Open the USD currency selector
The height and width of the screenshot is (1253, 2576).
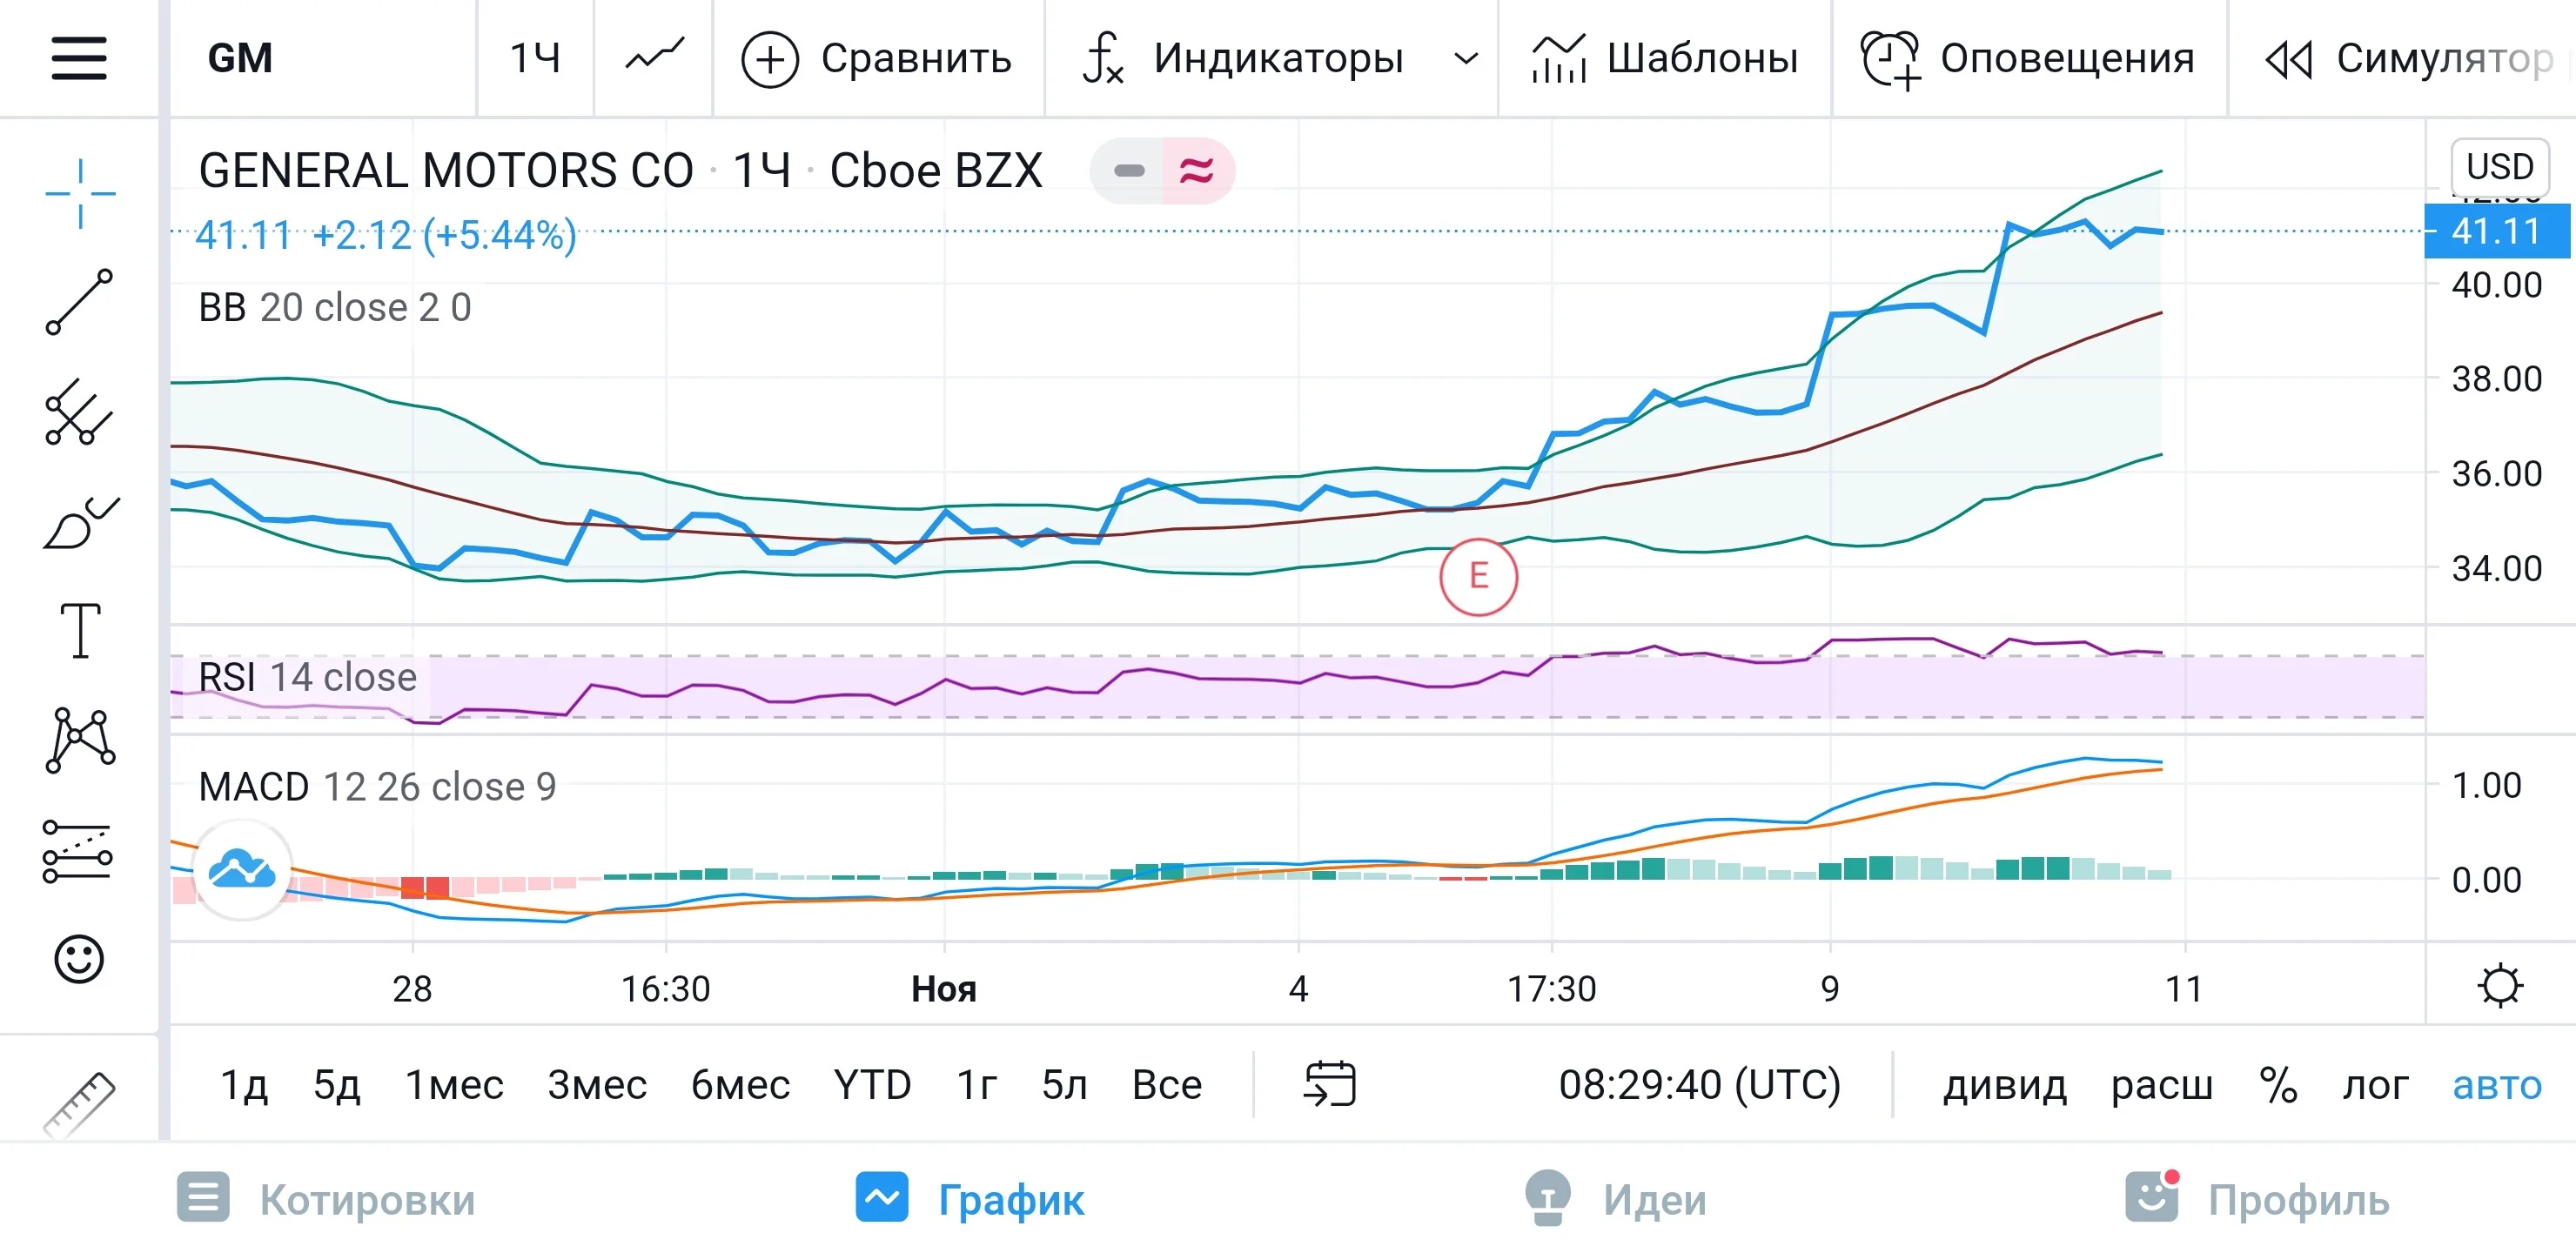click(2499, 166)
